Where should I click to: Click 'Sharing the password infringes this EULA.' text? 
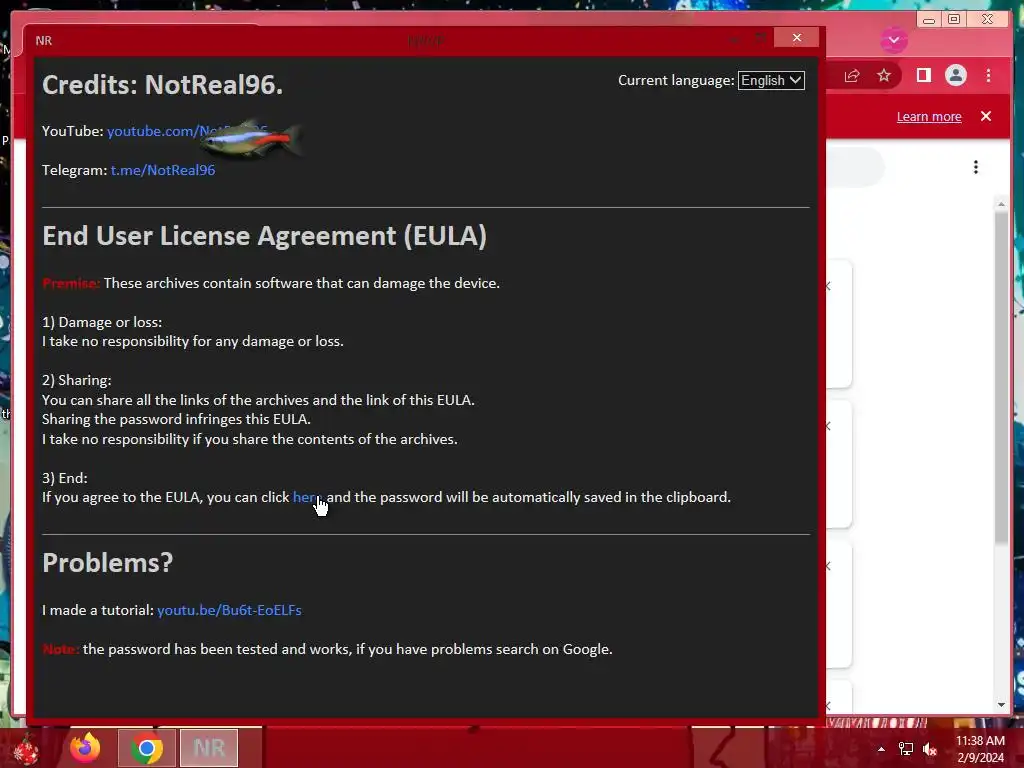point(176,419)
